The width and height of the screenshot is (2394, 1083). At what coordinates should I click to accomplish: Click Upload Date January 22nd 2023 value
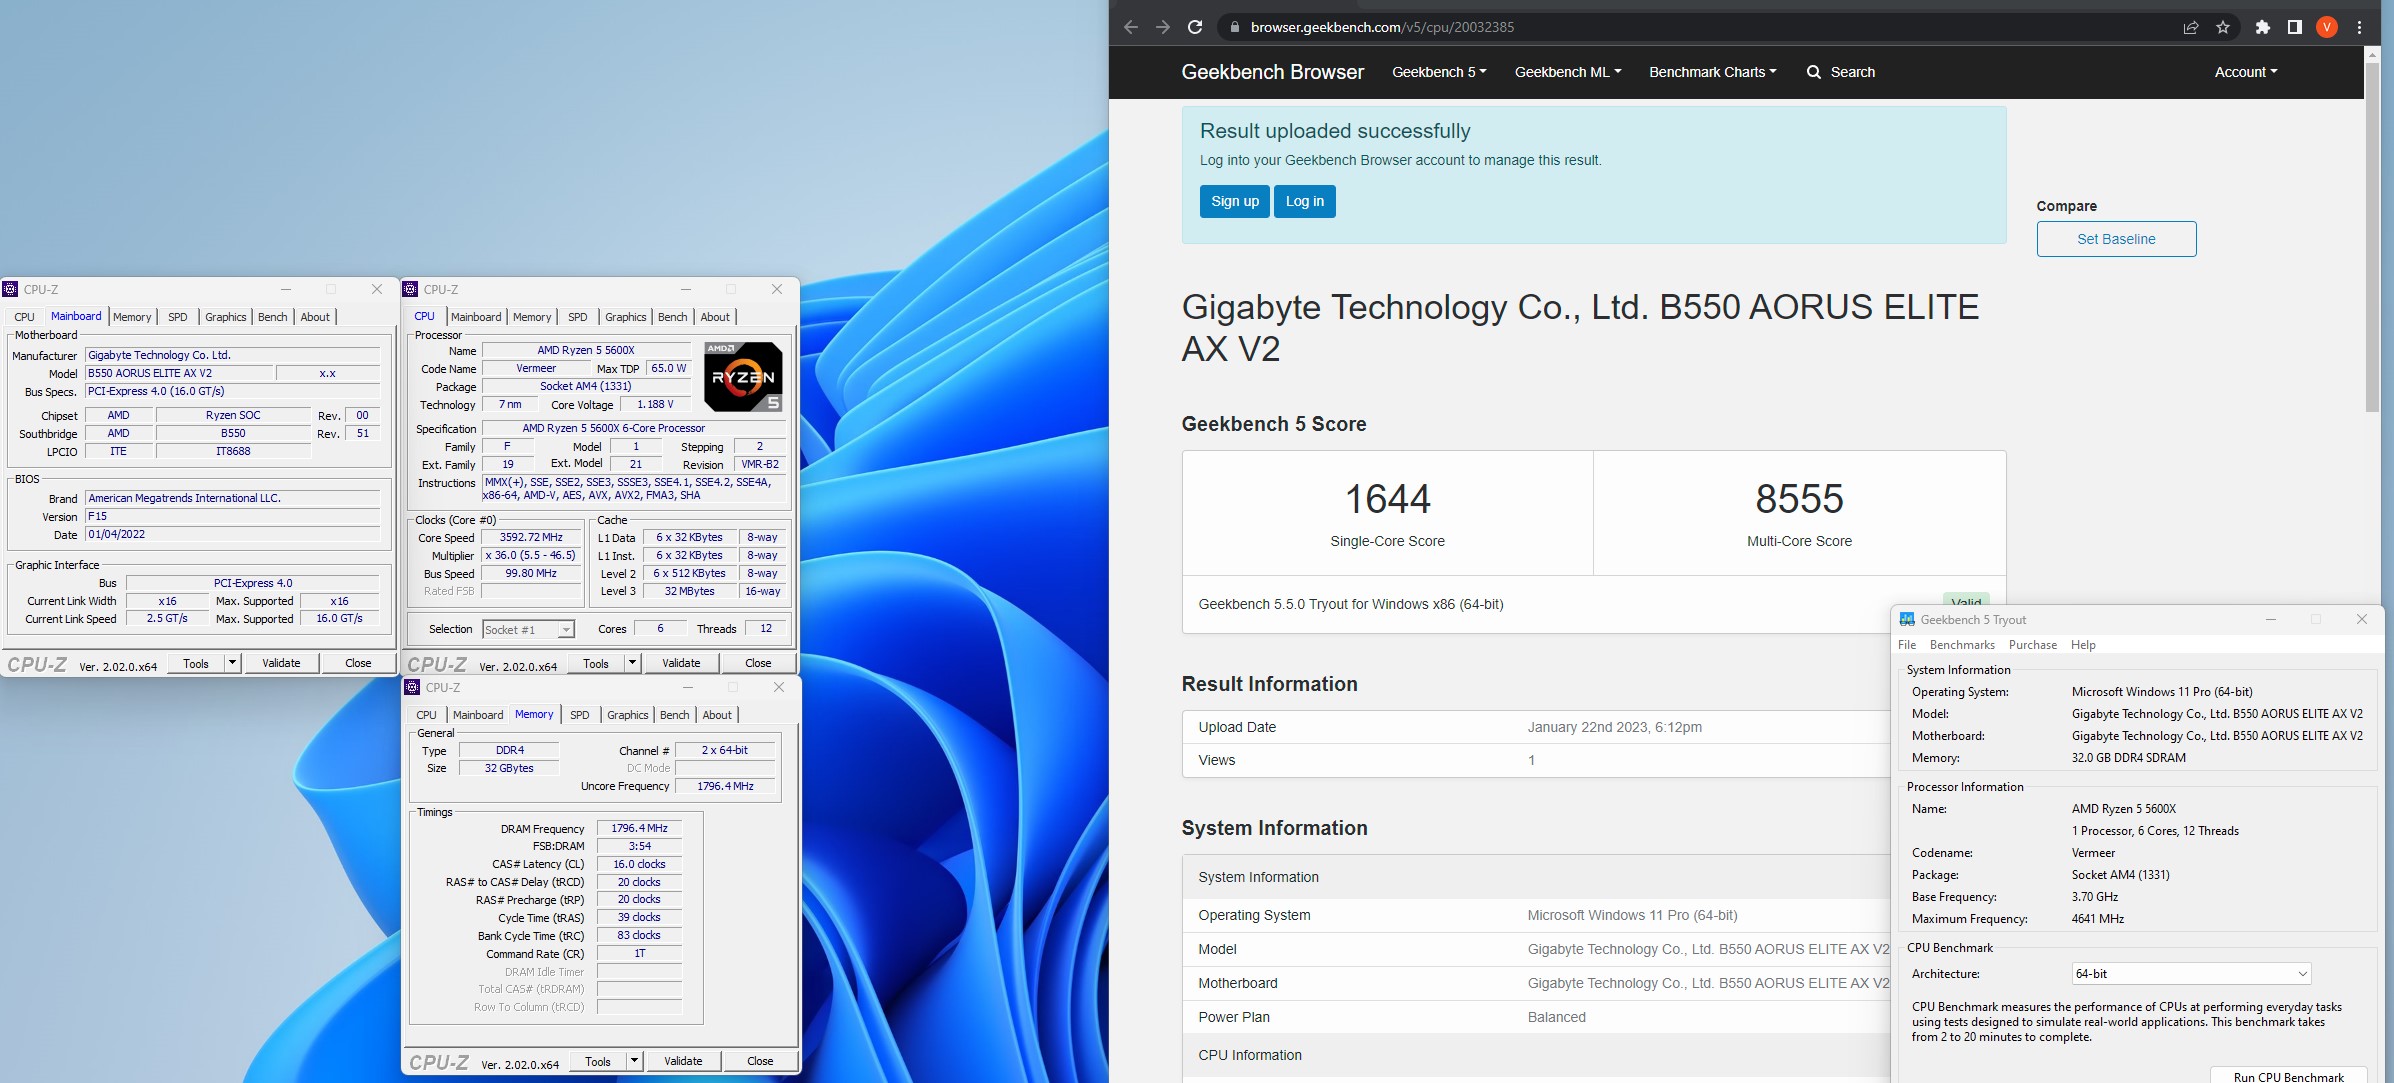pos(1614,727)
